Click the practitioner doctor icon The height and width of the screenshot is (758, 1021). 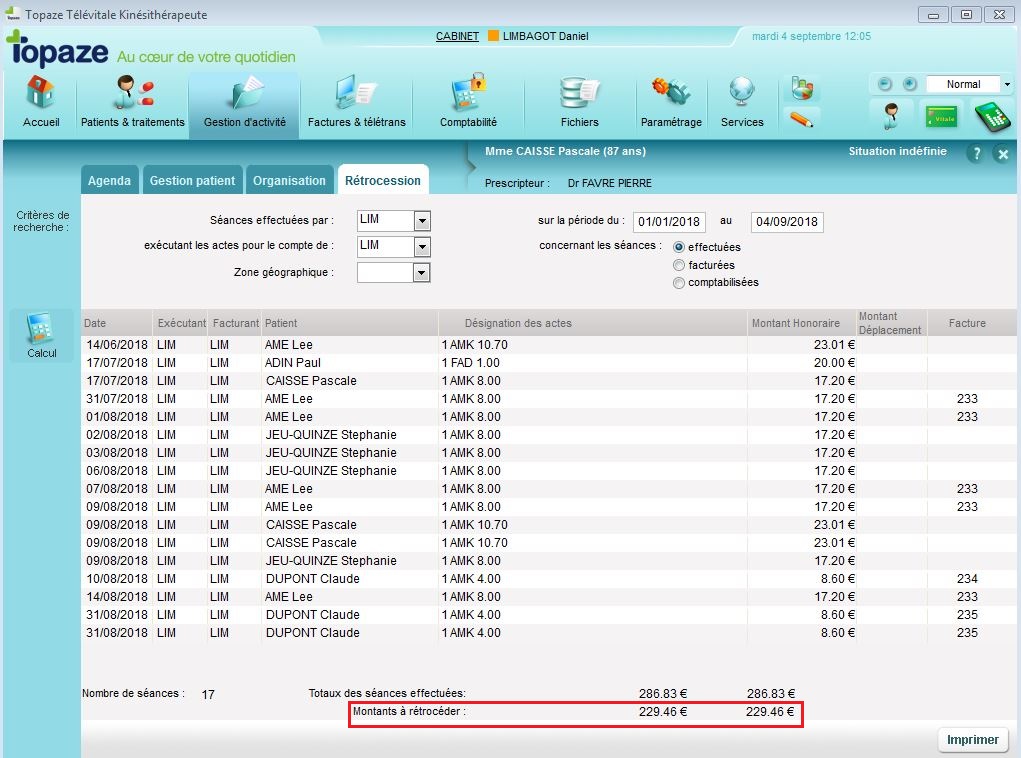pyautogui.click(x=891, y=117)
